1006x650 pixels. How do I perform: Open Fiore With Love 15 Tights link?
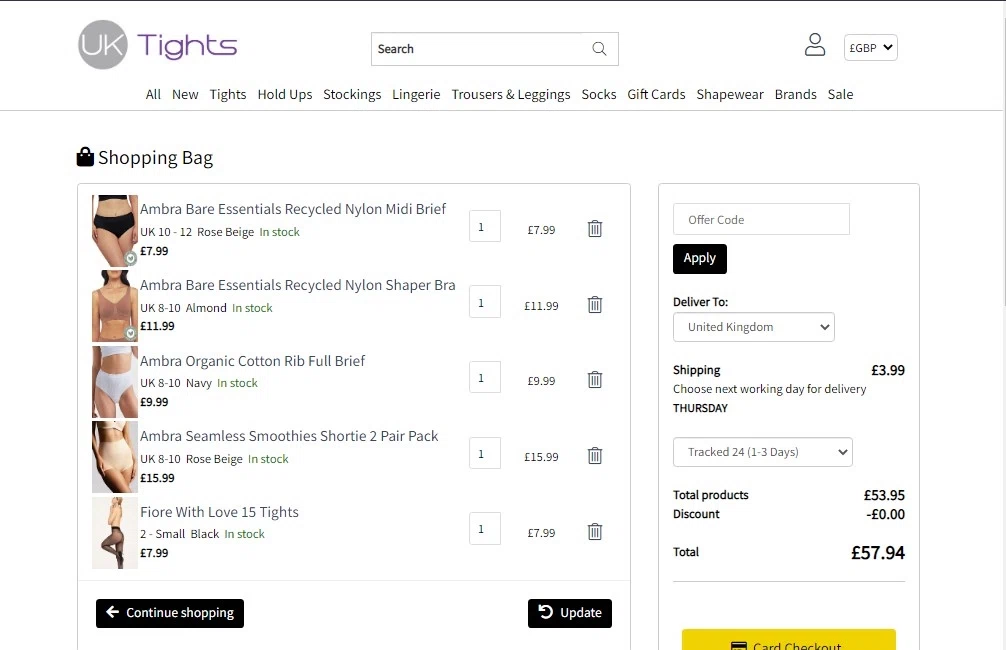219,512
